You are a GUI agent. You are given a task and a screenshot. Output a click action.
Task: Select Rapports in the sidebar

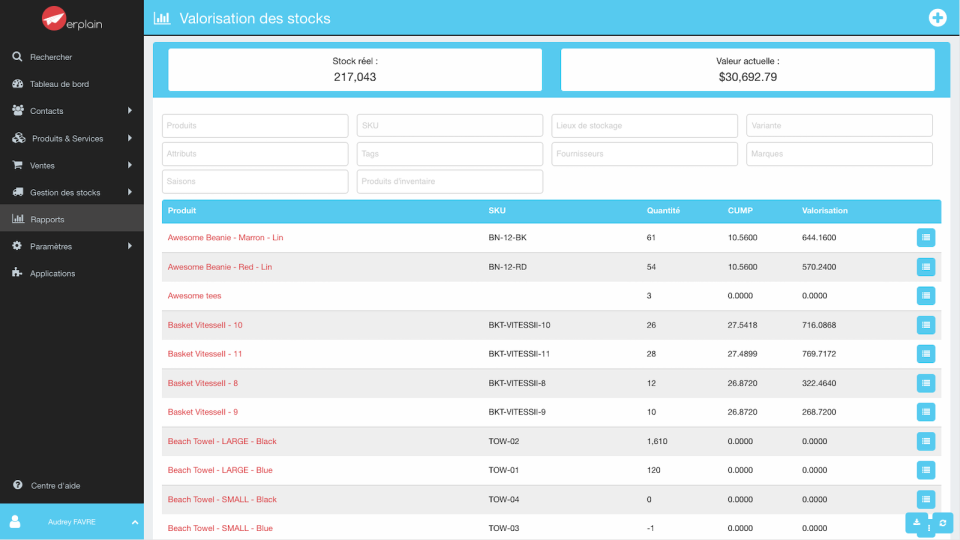pyautogui.click(x=72, y=219)
